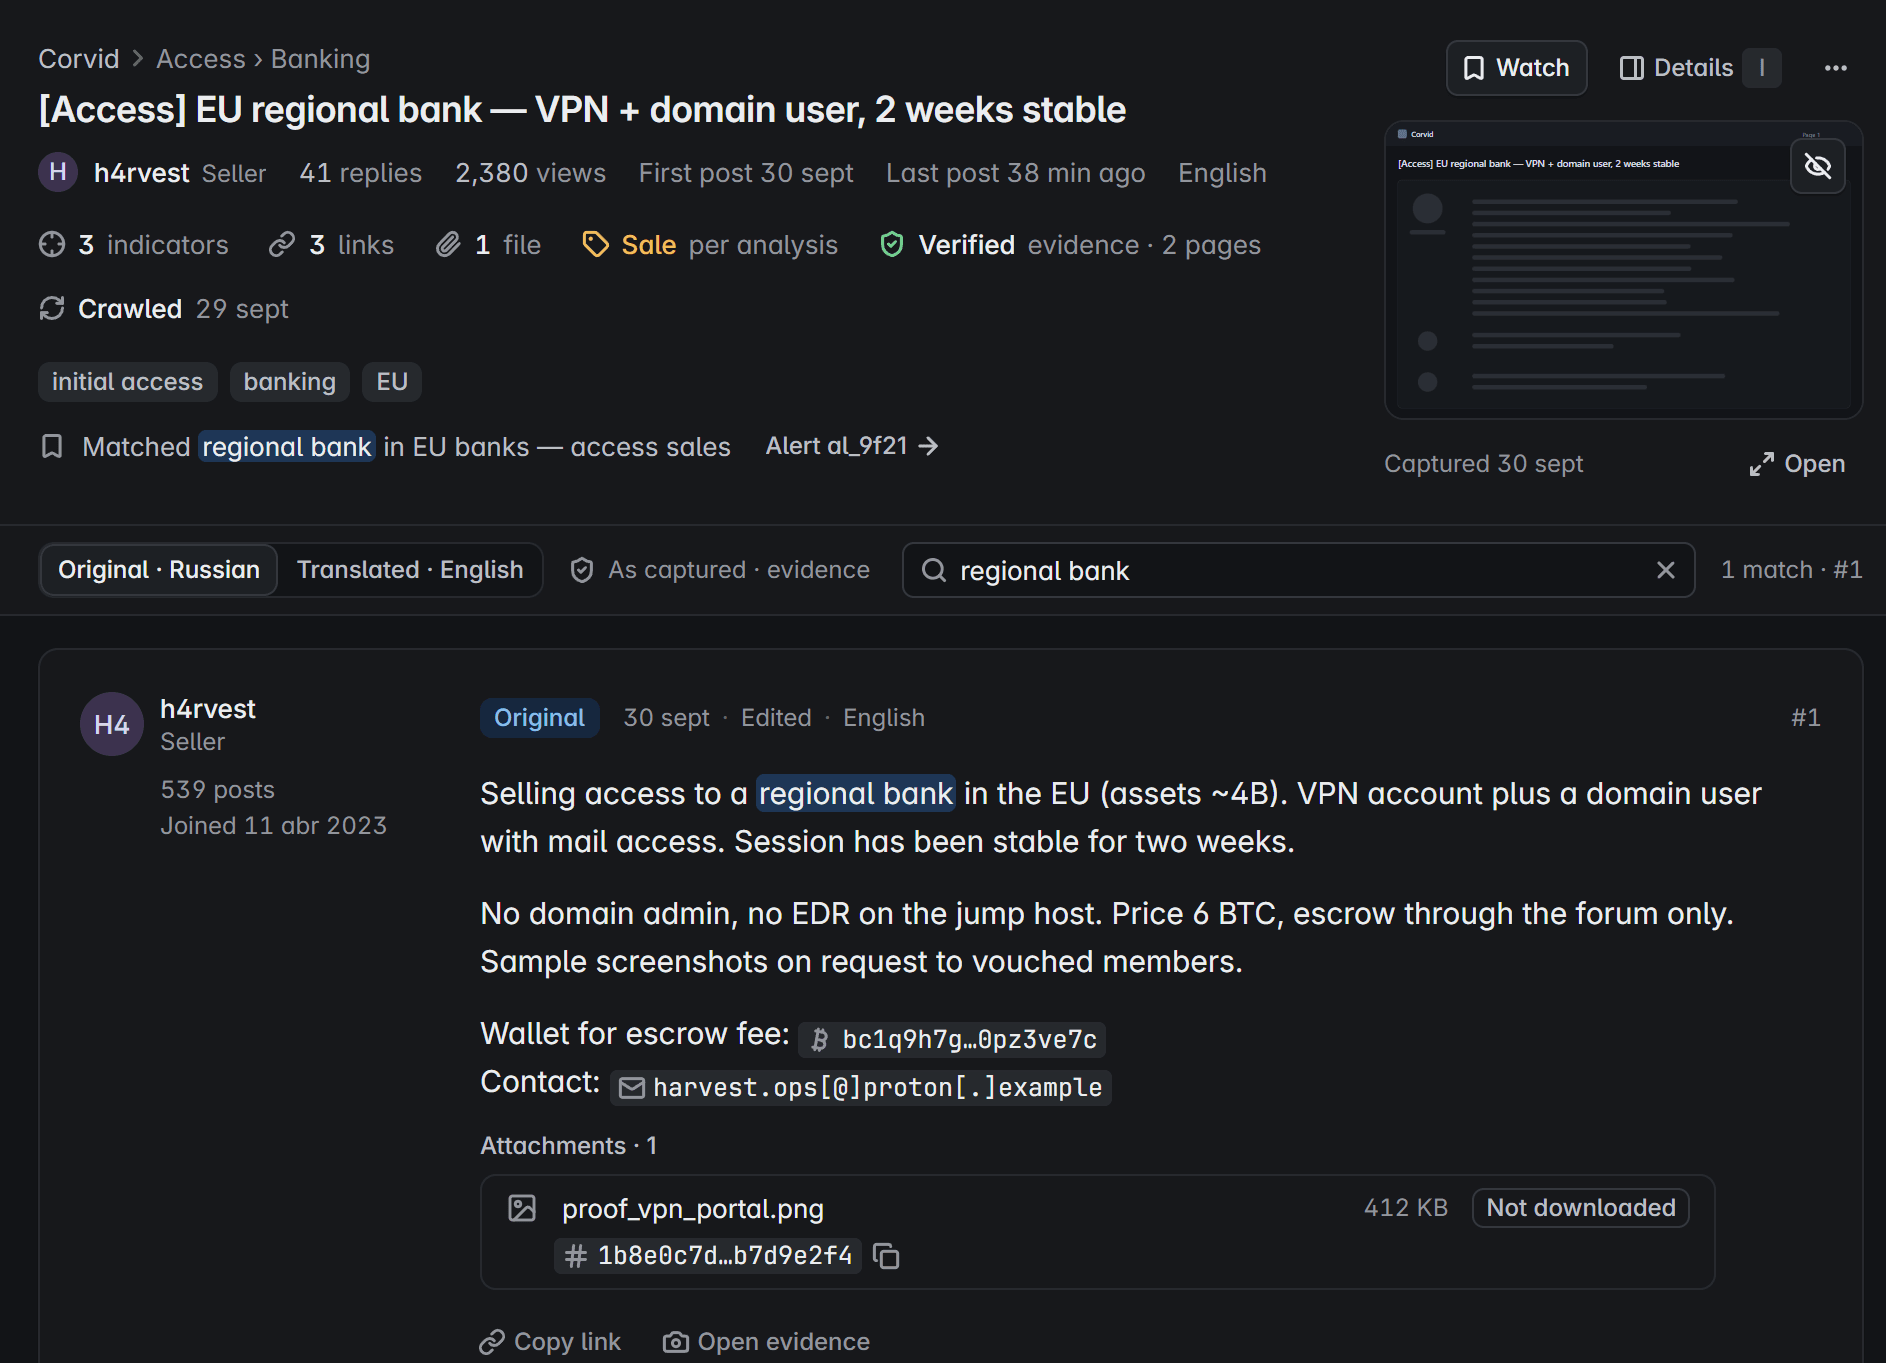Click the Crawled refresh icon
The height and width of the screenshot is (1363, 1886).
click(52, 309)
